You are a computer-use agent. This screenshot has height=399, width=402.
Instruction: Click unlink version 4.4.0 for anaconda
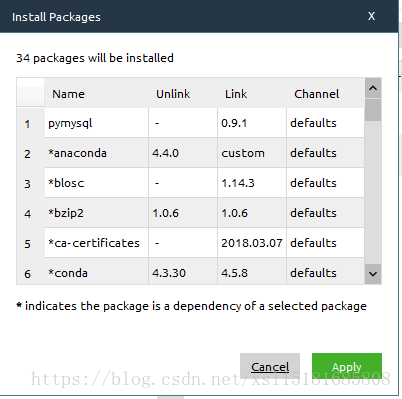(183, 153)
